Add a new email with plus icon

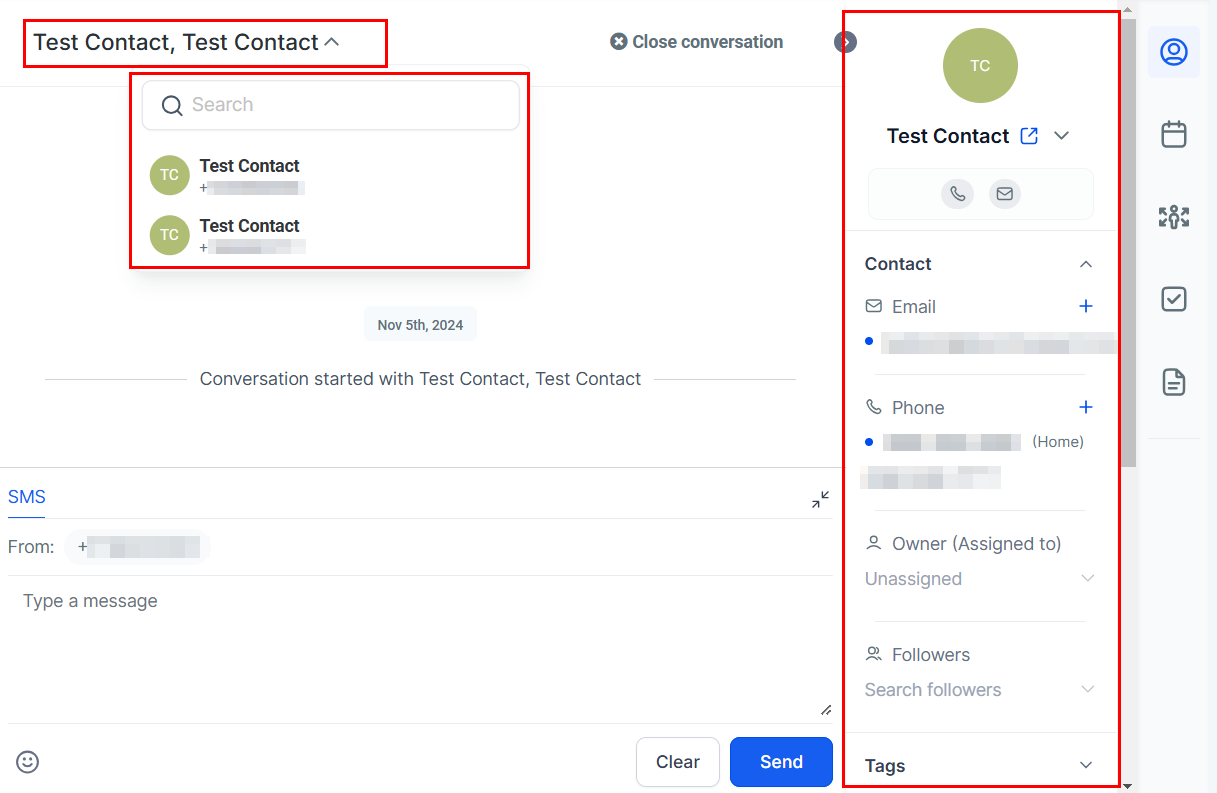click(1086, 307)
